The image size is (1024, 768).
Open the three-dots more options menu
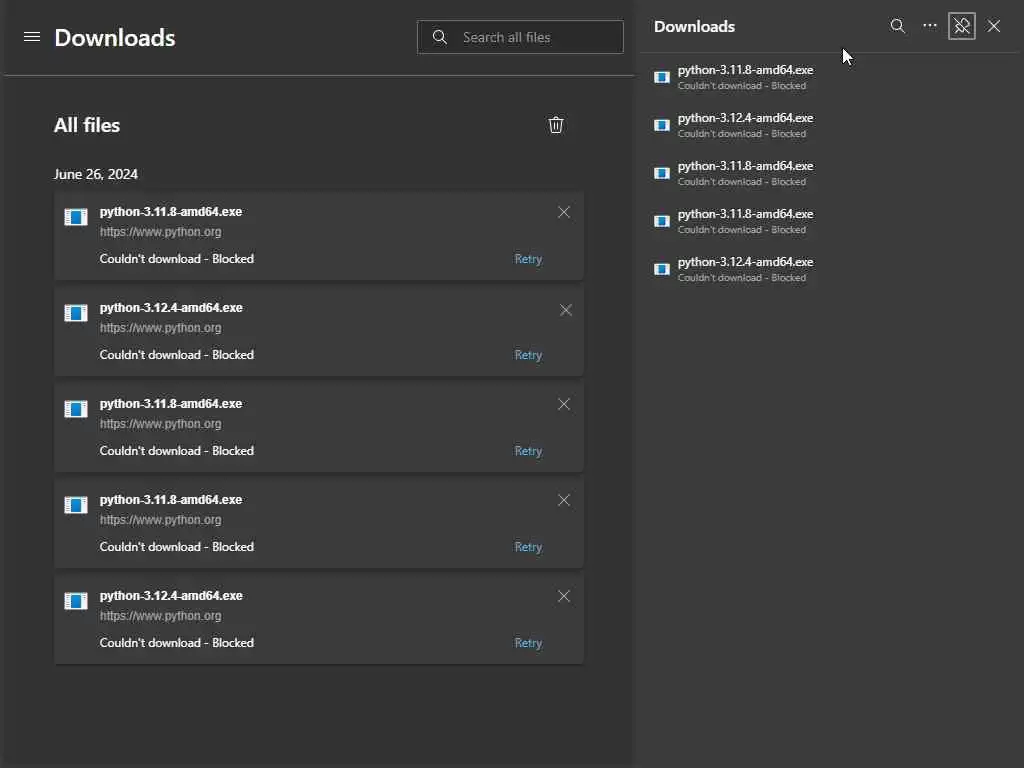coord(930,26)
